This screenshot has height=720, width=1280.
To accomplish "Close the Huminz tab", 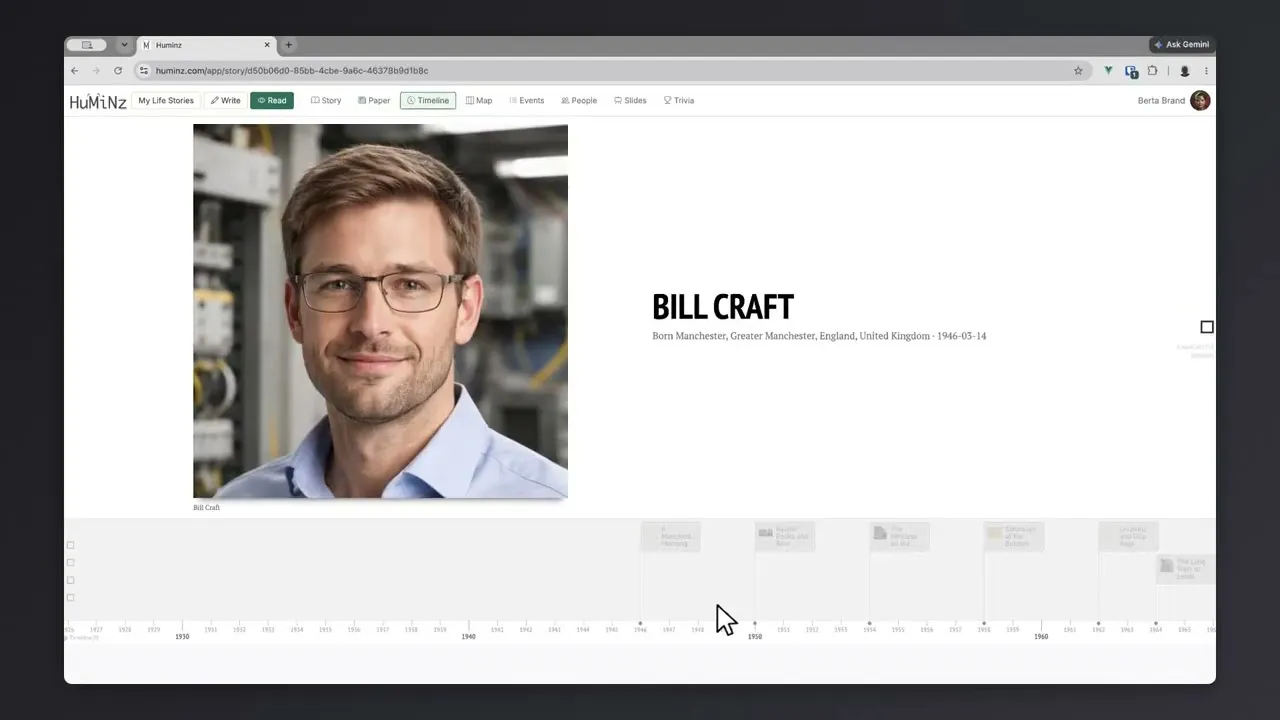I will 267,45.
